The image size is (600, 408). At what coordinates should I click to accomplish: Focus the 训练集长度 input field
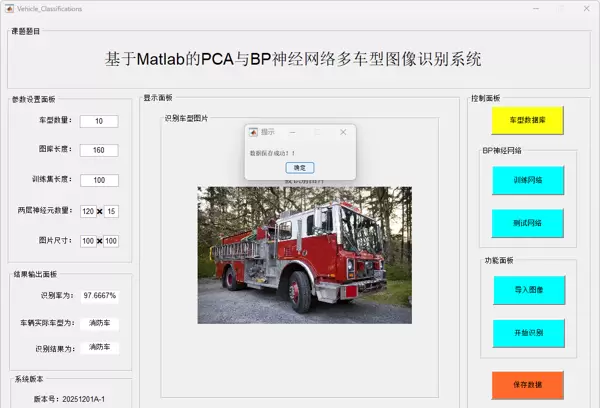pyautogui.click(x=99, y=180)
